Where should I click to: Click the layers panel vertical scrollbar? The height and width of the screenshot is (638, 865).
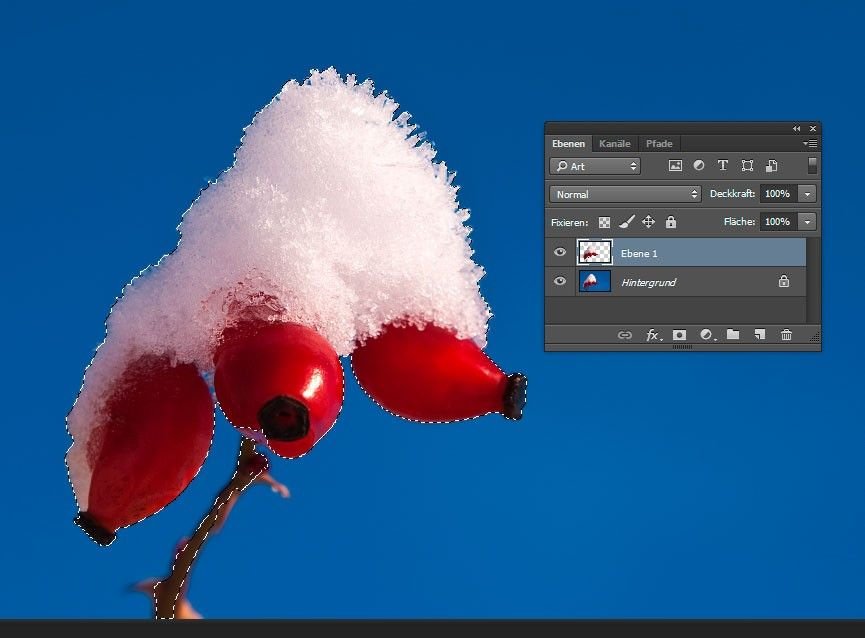coord(812,280)
